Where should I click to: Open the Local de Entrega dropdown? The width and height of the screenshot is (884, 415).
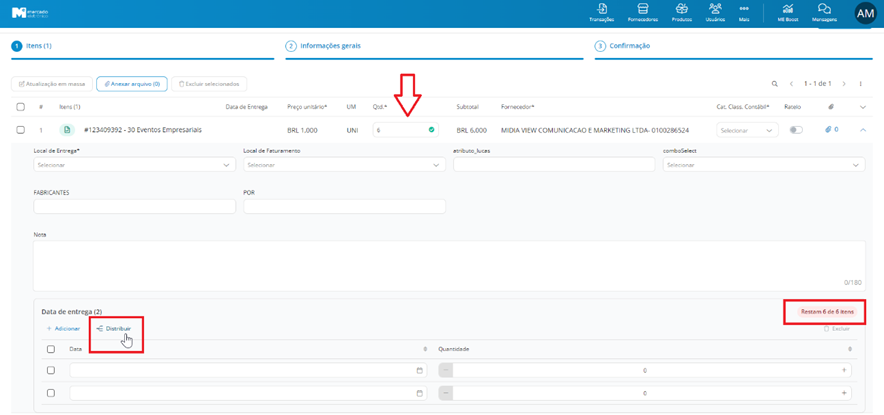coord(135,165)
